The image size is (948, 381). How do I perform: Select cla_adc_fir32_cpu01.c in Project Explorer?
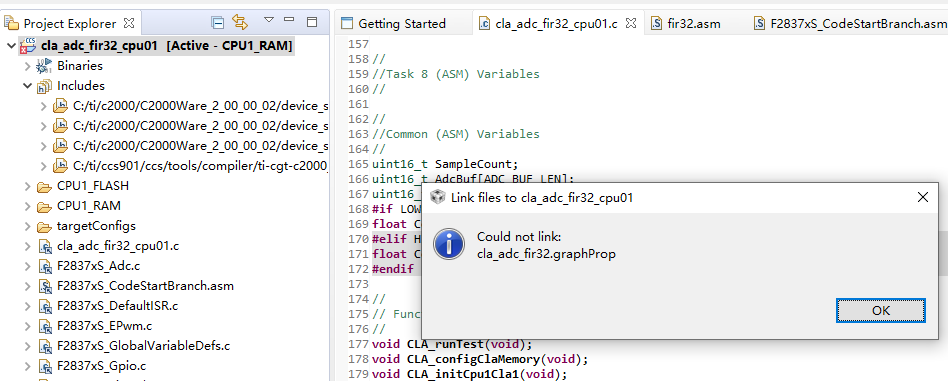pos(118,246)
